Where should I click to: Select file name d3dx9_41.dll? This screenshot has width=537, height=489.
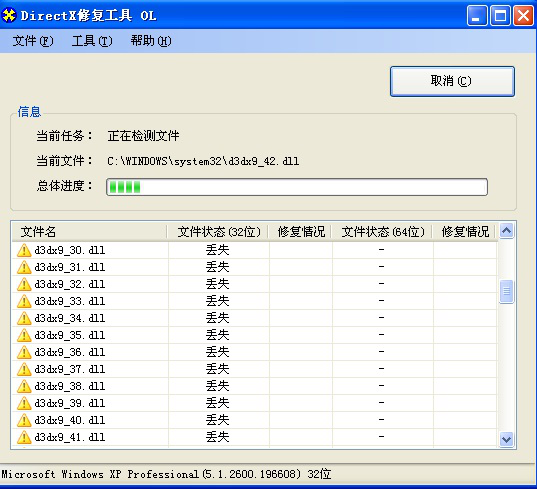(70, 437)
